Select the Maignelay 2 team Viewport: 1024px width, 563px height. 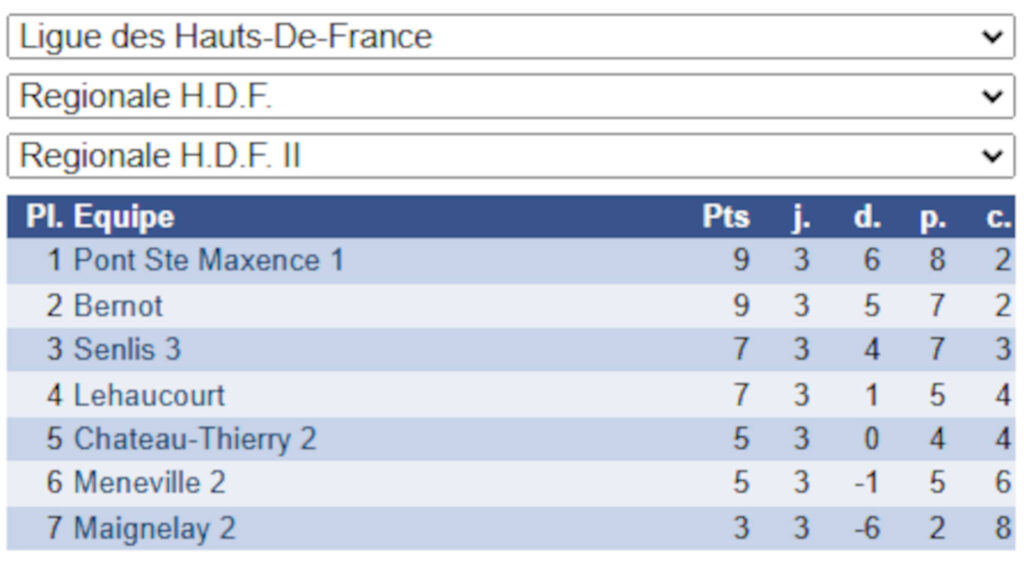[154, 528]
